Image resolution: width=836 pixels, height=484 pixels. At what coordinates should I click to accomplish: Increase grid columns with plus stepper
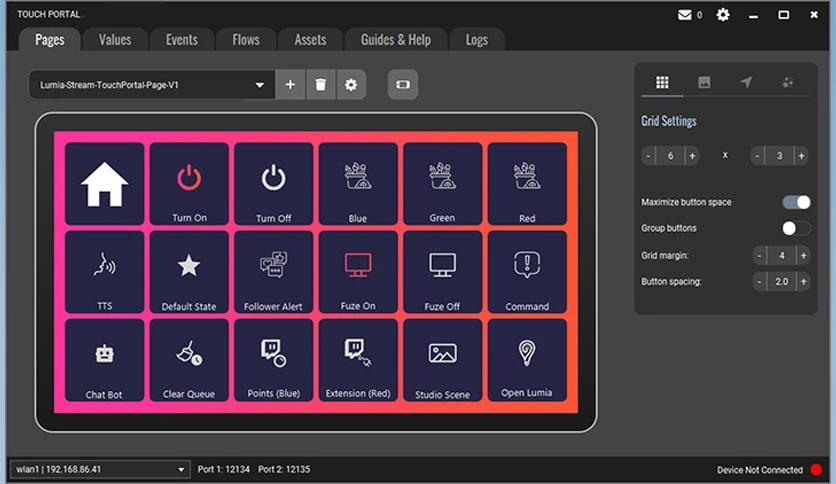point(692,156)
